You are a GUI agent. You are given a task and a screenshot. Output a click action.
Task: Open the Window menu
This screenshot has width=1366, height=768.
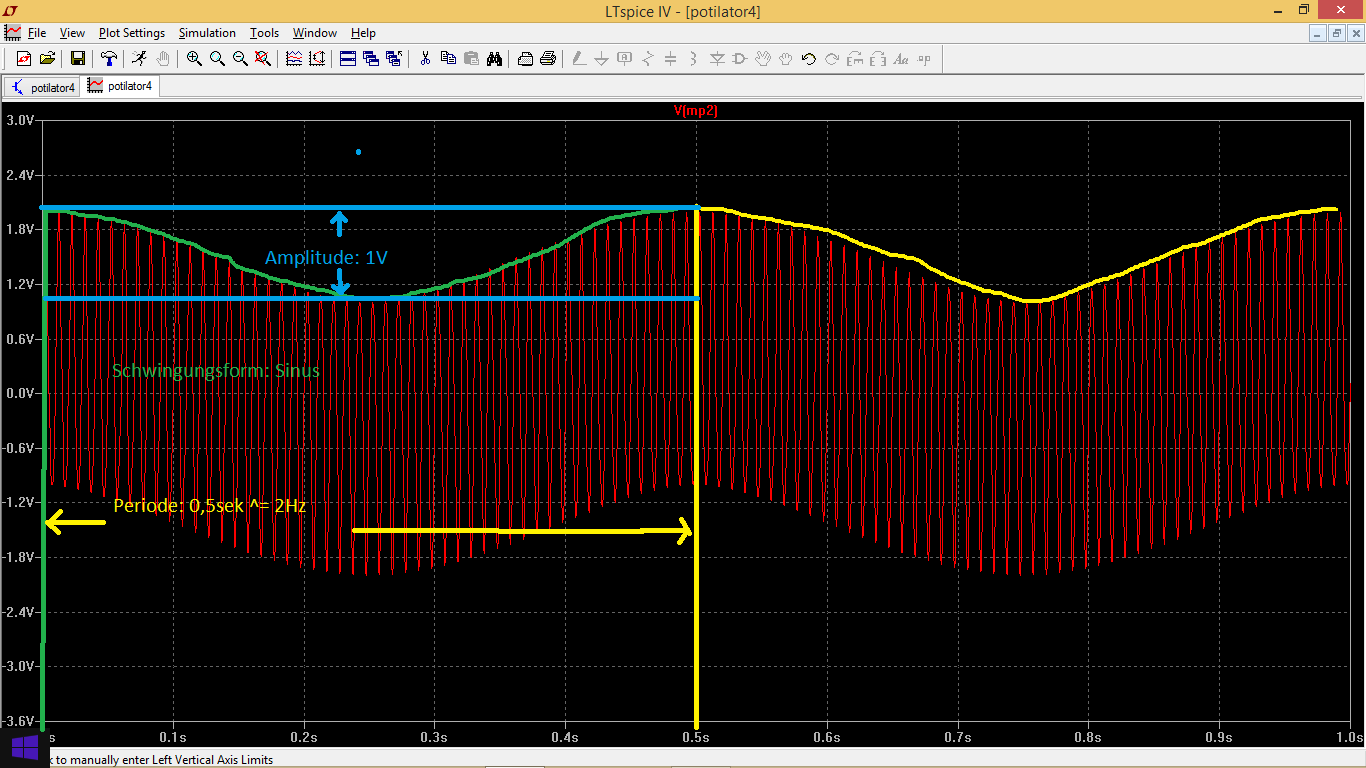(x=315, y=33)
